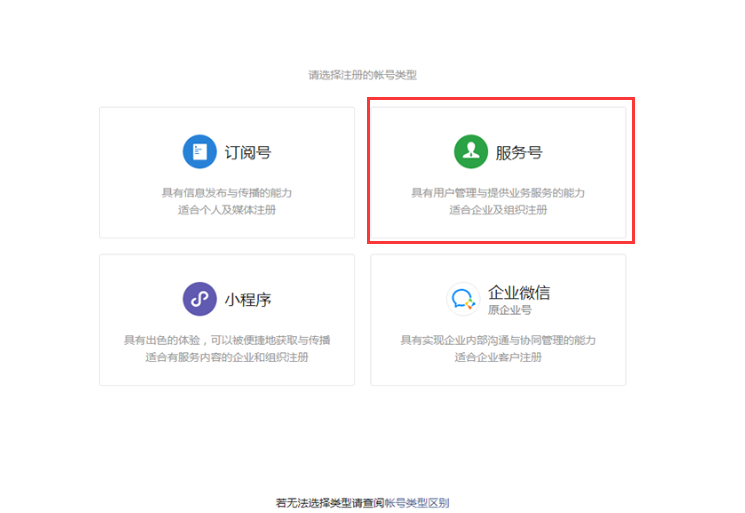745x513 pixels.
Task: Click the 若无法选择类型请查阅 text
Action: (330, 503)
